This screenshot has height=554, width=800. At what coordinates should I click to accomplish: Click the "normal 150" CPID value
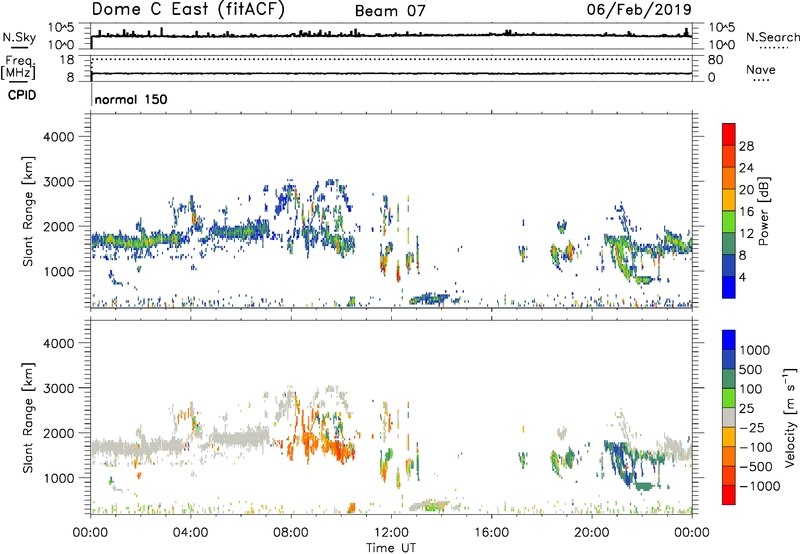coord(131,99)
